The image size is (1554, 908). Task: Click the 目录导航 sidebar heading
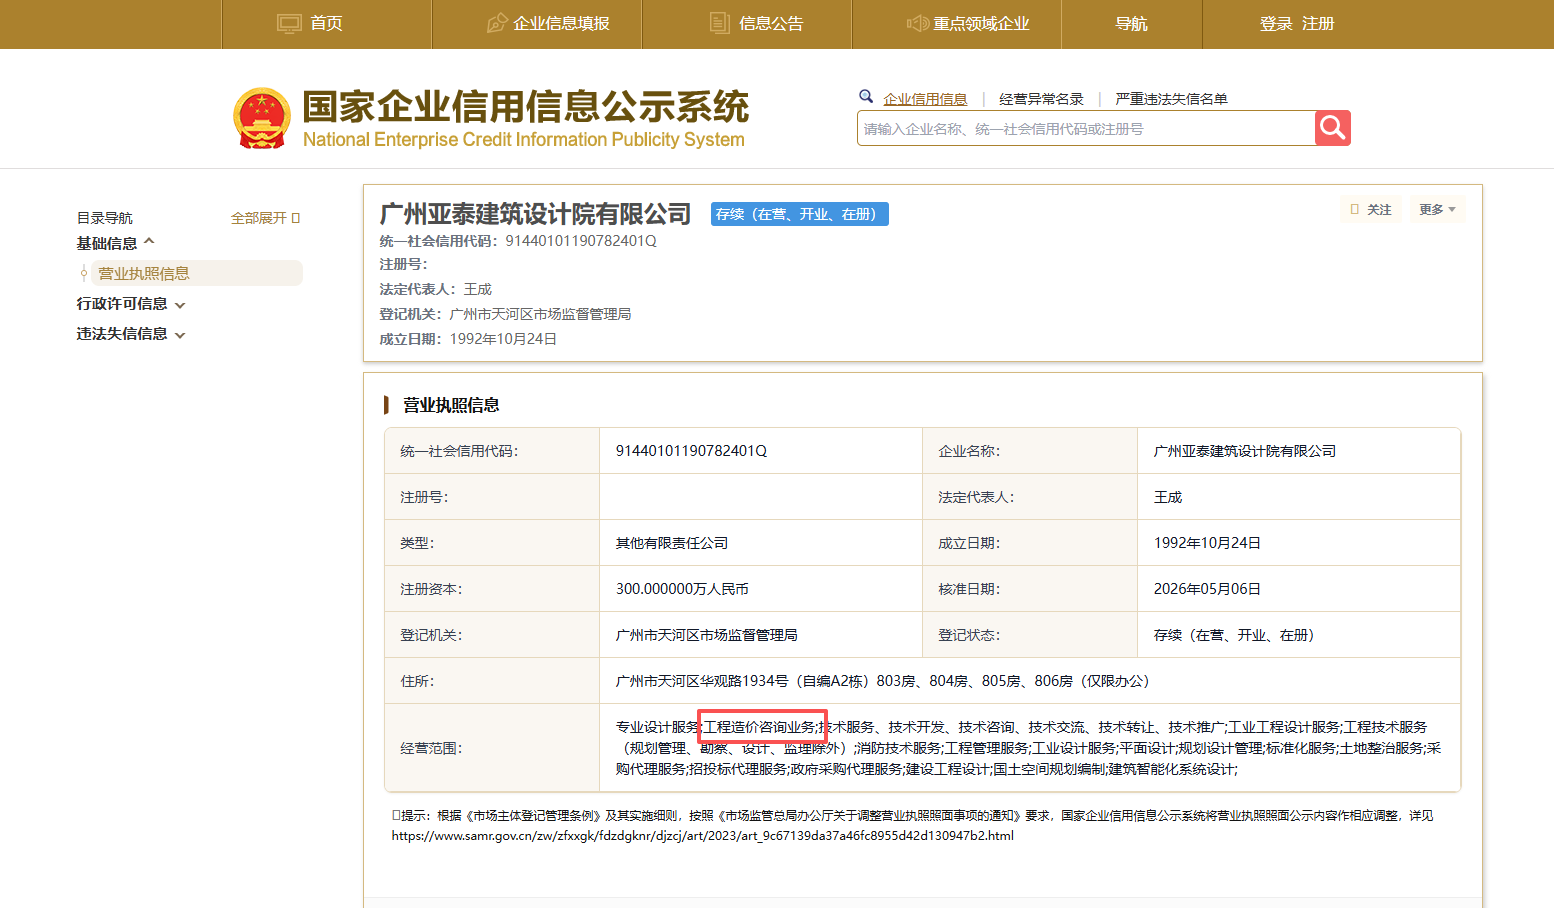[x=105, y=218]
